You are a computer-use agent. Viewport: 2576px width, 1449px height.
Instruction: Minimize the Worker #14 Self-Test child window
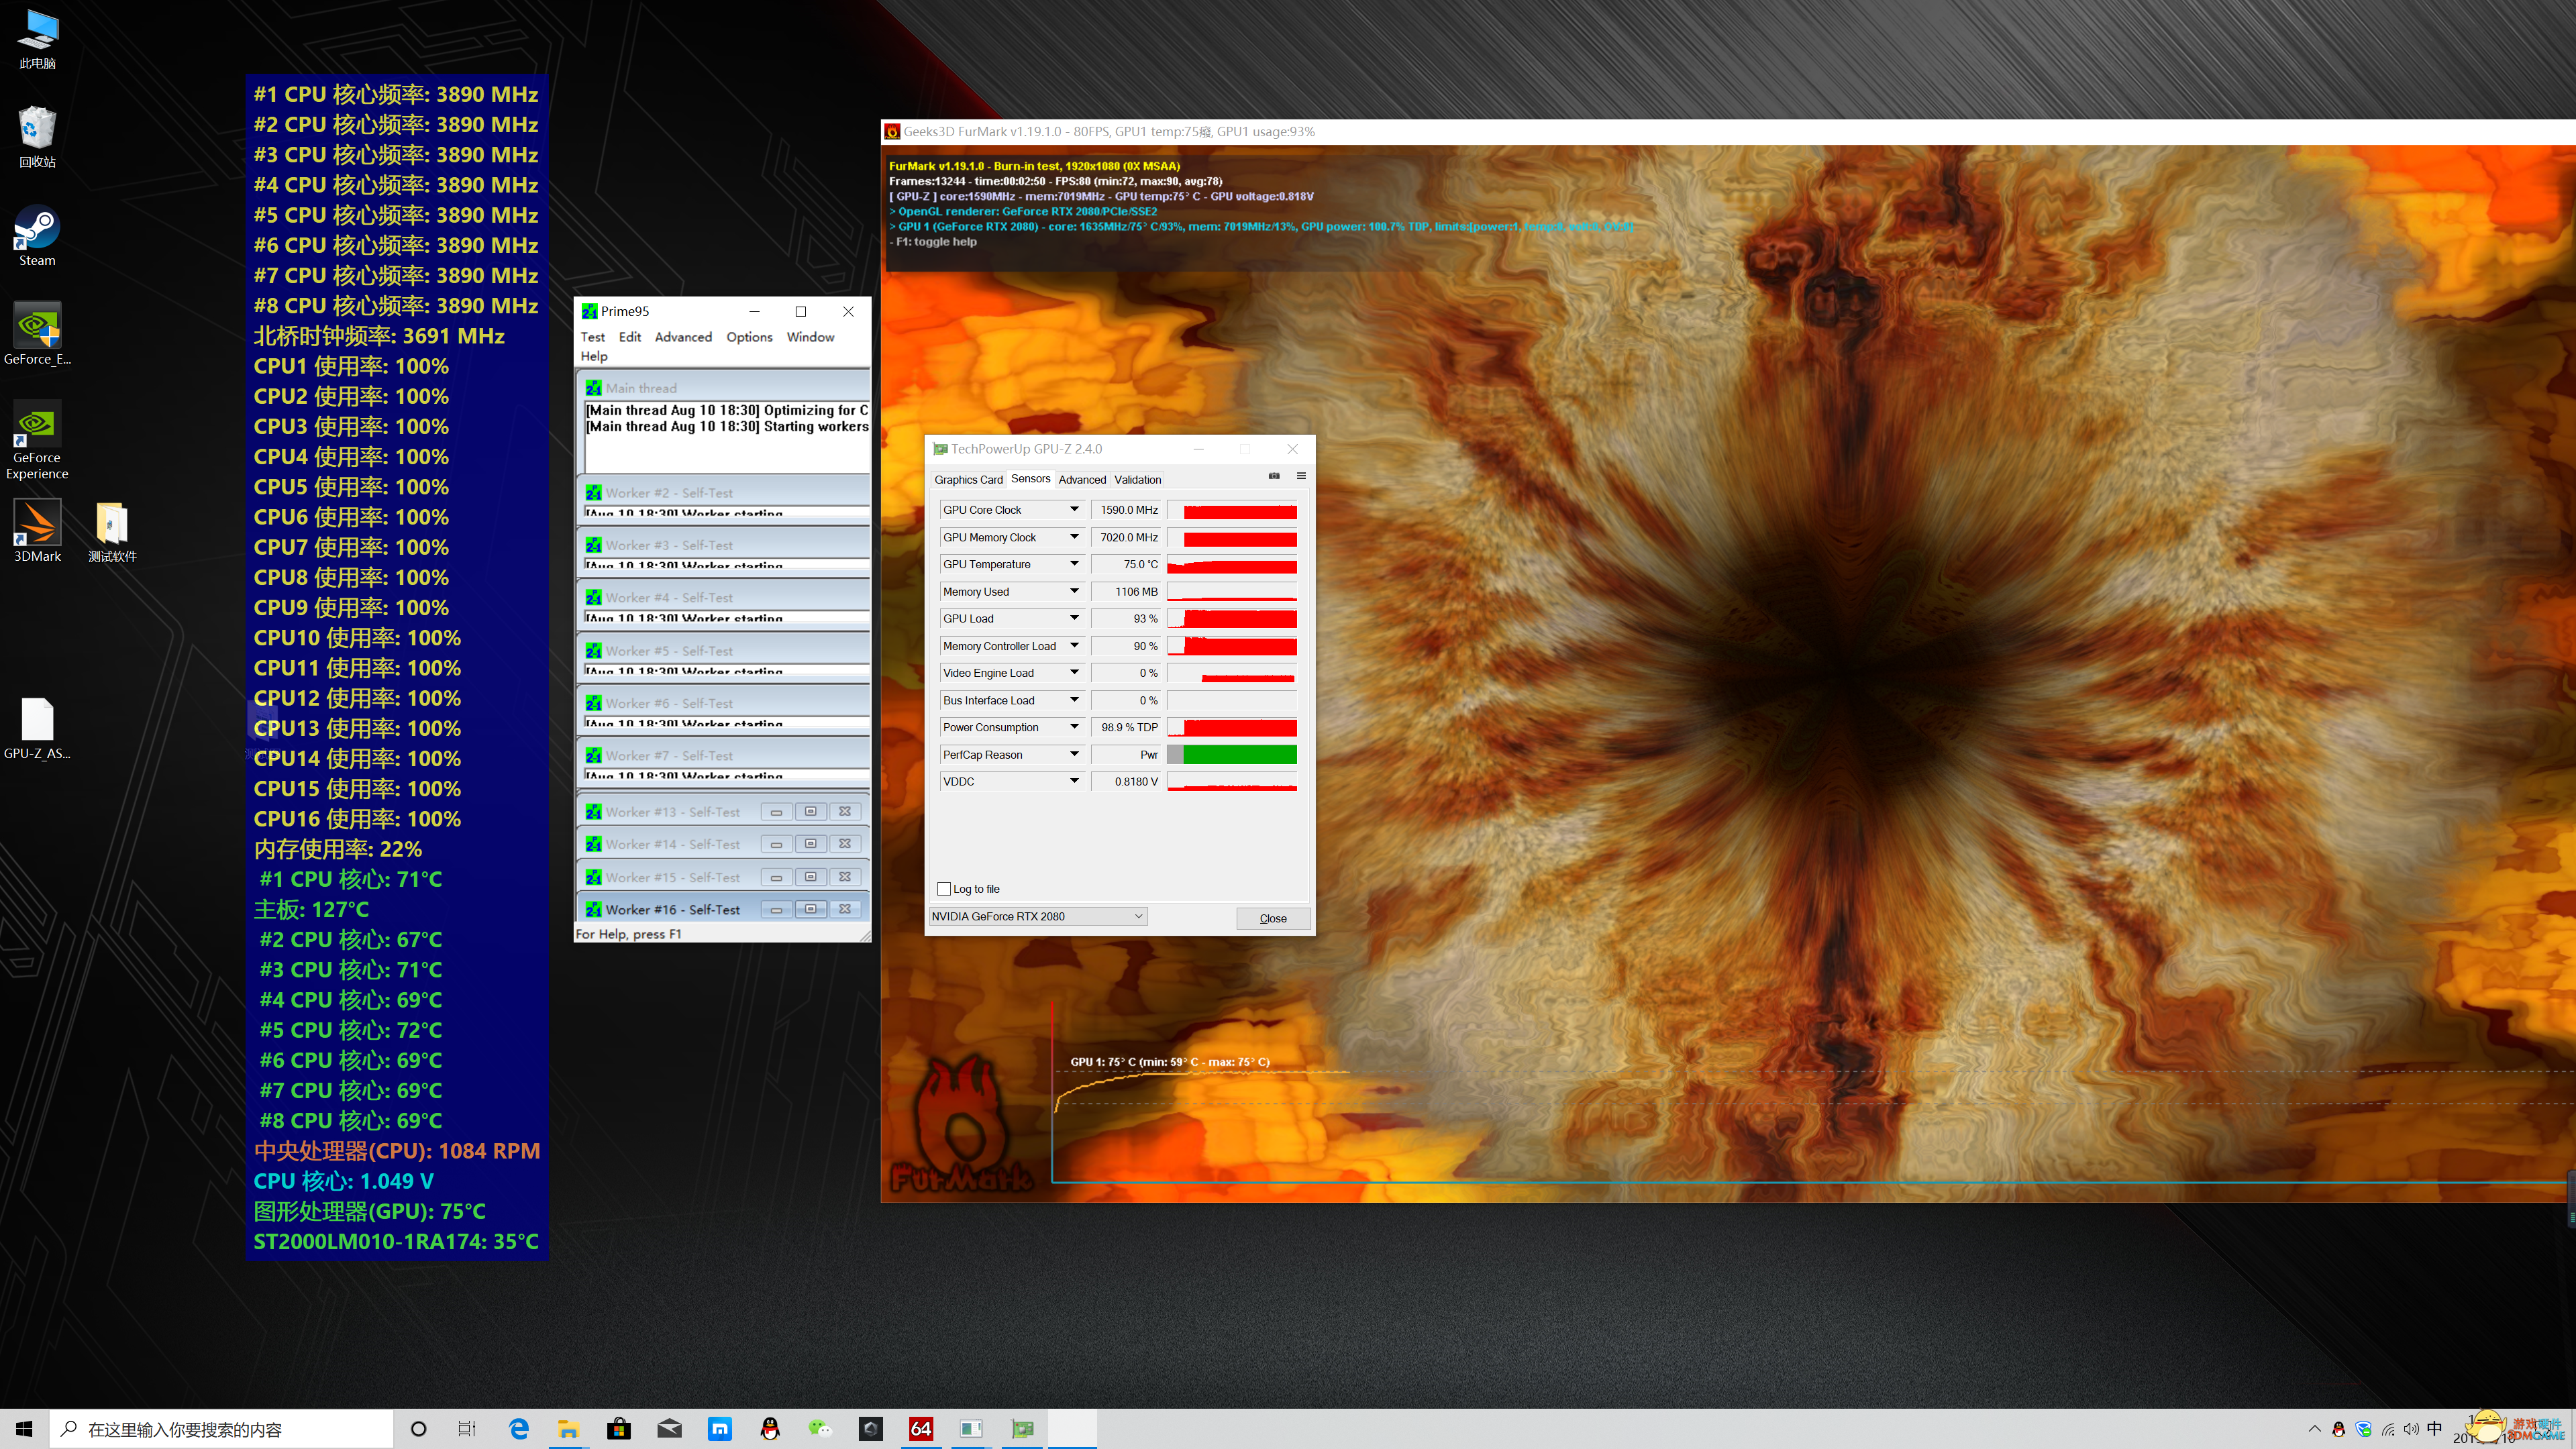coord(776,845)
